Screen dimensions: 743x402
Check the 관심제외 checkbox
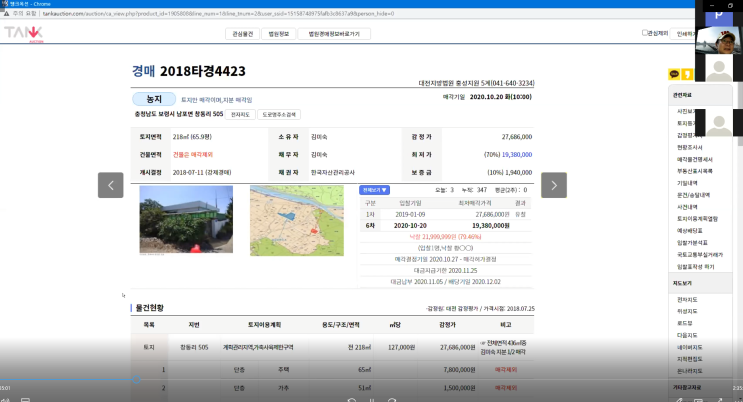pos(644,33)
